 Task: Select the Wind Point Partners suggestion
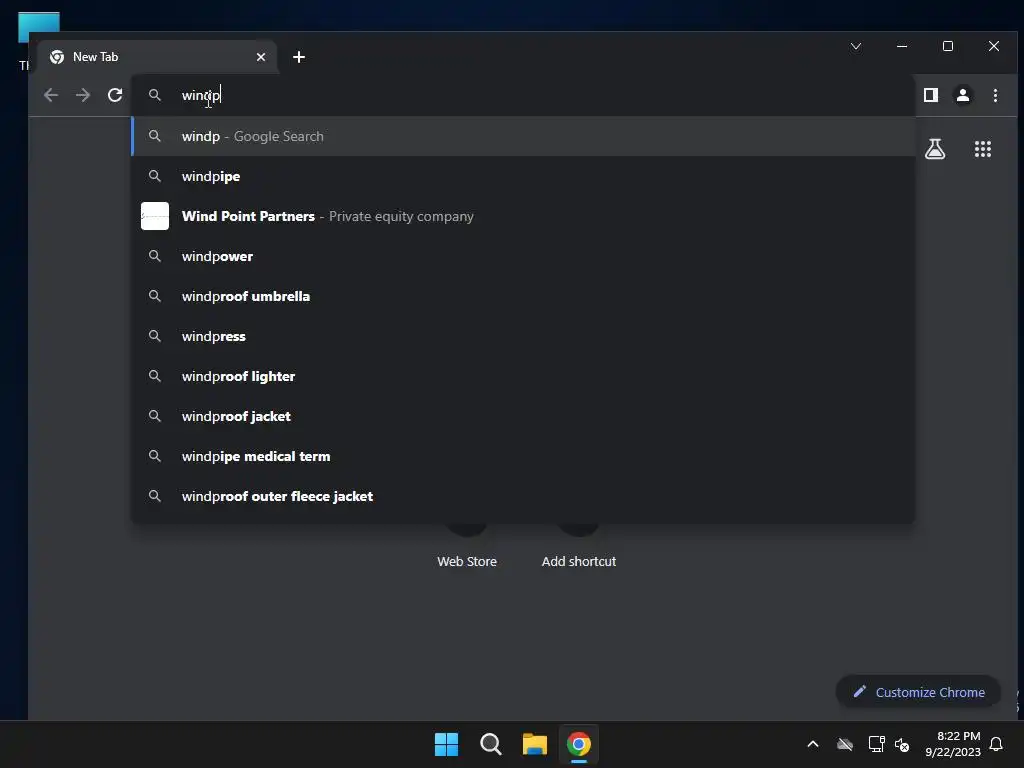click(522, 216)
